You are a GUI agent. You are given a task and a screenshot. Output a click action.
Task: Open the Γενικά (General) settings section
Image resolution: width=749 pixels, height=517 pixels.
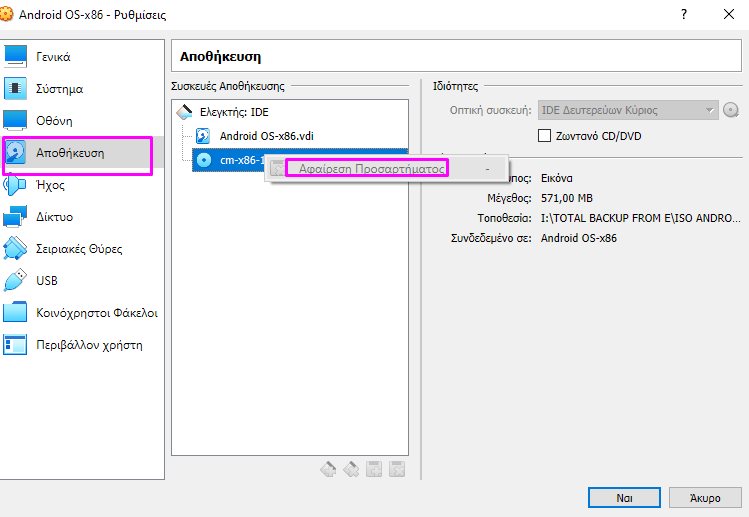(52, 57)
